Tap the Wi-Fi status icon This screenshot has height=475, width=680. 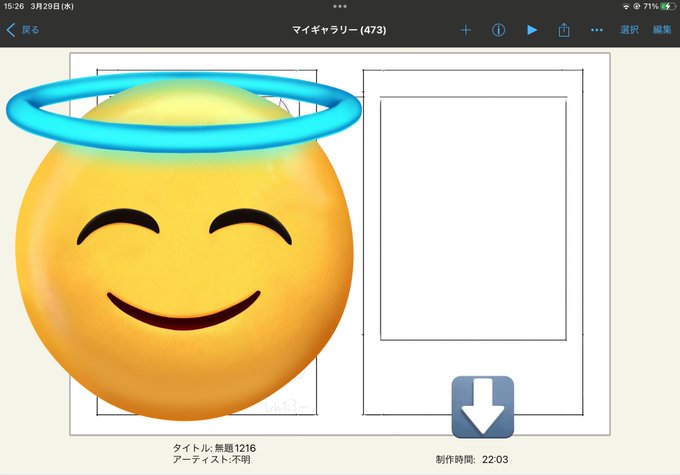coord(626,7)
